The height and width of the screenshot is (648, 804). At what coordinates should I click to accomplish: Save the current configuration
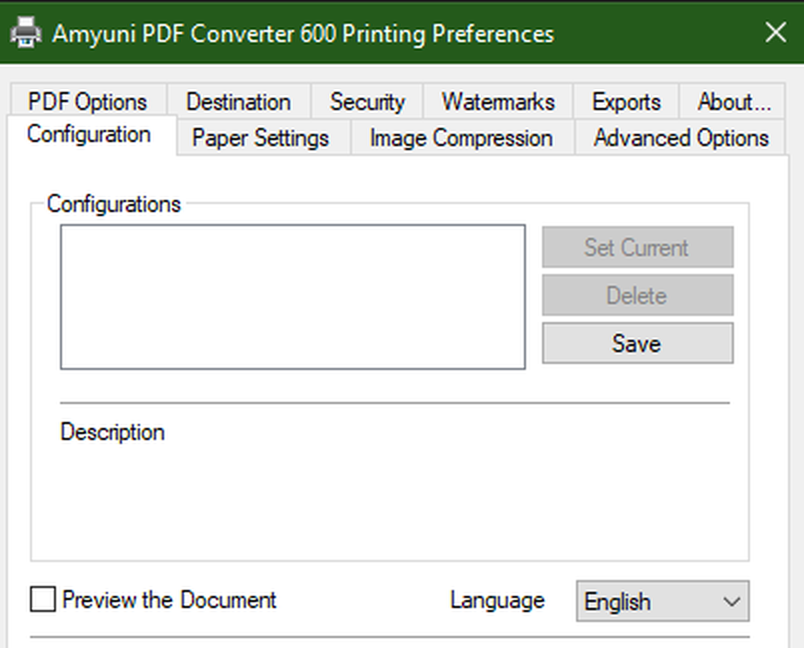tap(638, 343)
